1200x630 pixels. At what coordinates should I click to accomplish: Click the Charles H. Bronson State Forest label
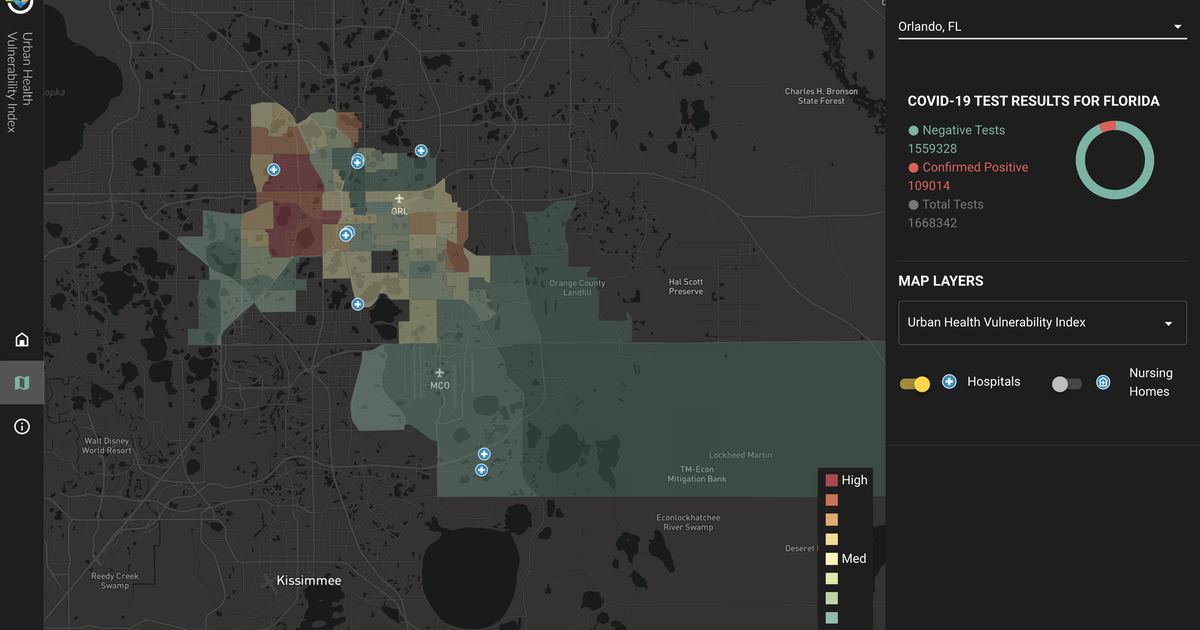point(822,96)
